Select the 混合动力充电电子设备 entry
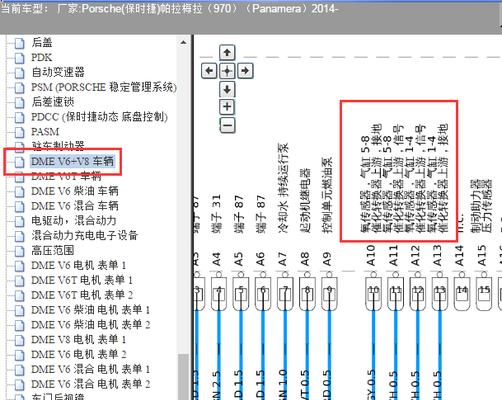Screen dimensions: 502x400 (x=85, y=235)
